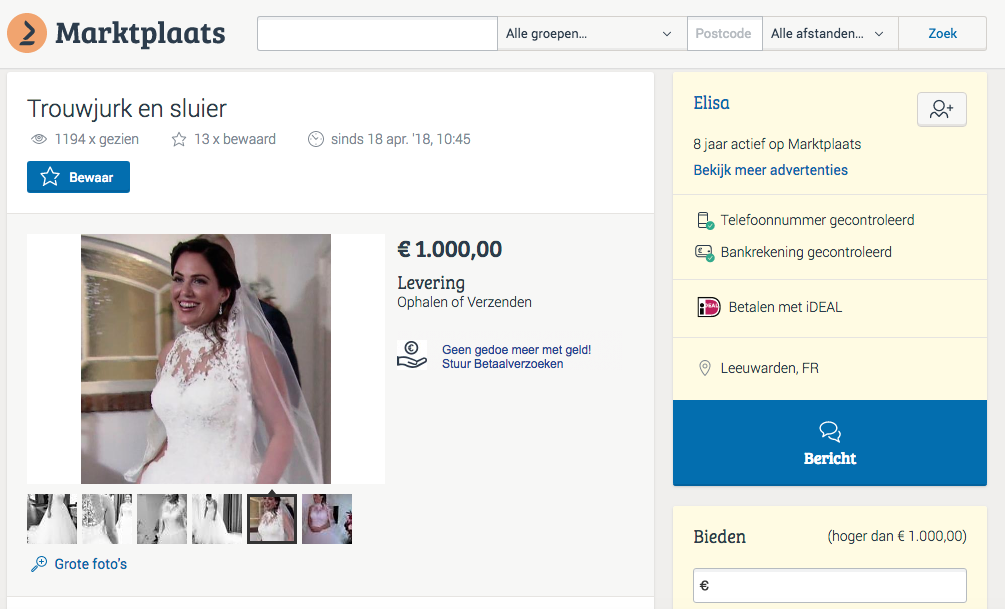
Task: Open the Alle groepen category dropdown
Action: point(592,33)
